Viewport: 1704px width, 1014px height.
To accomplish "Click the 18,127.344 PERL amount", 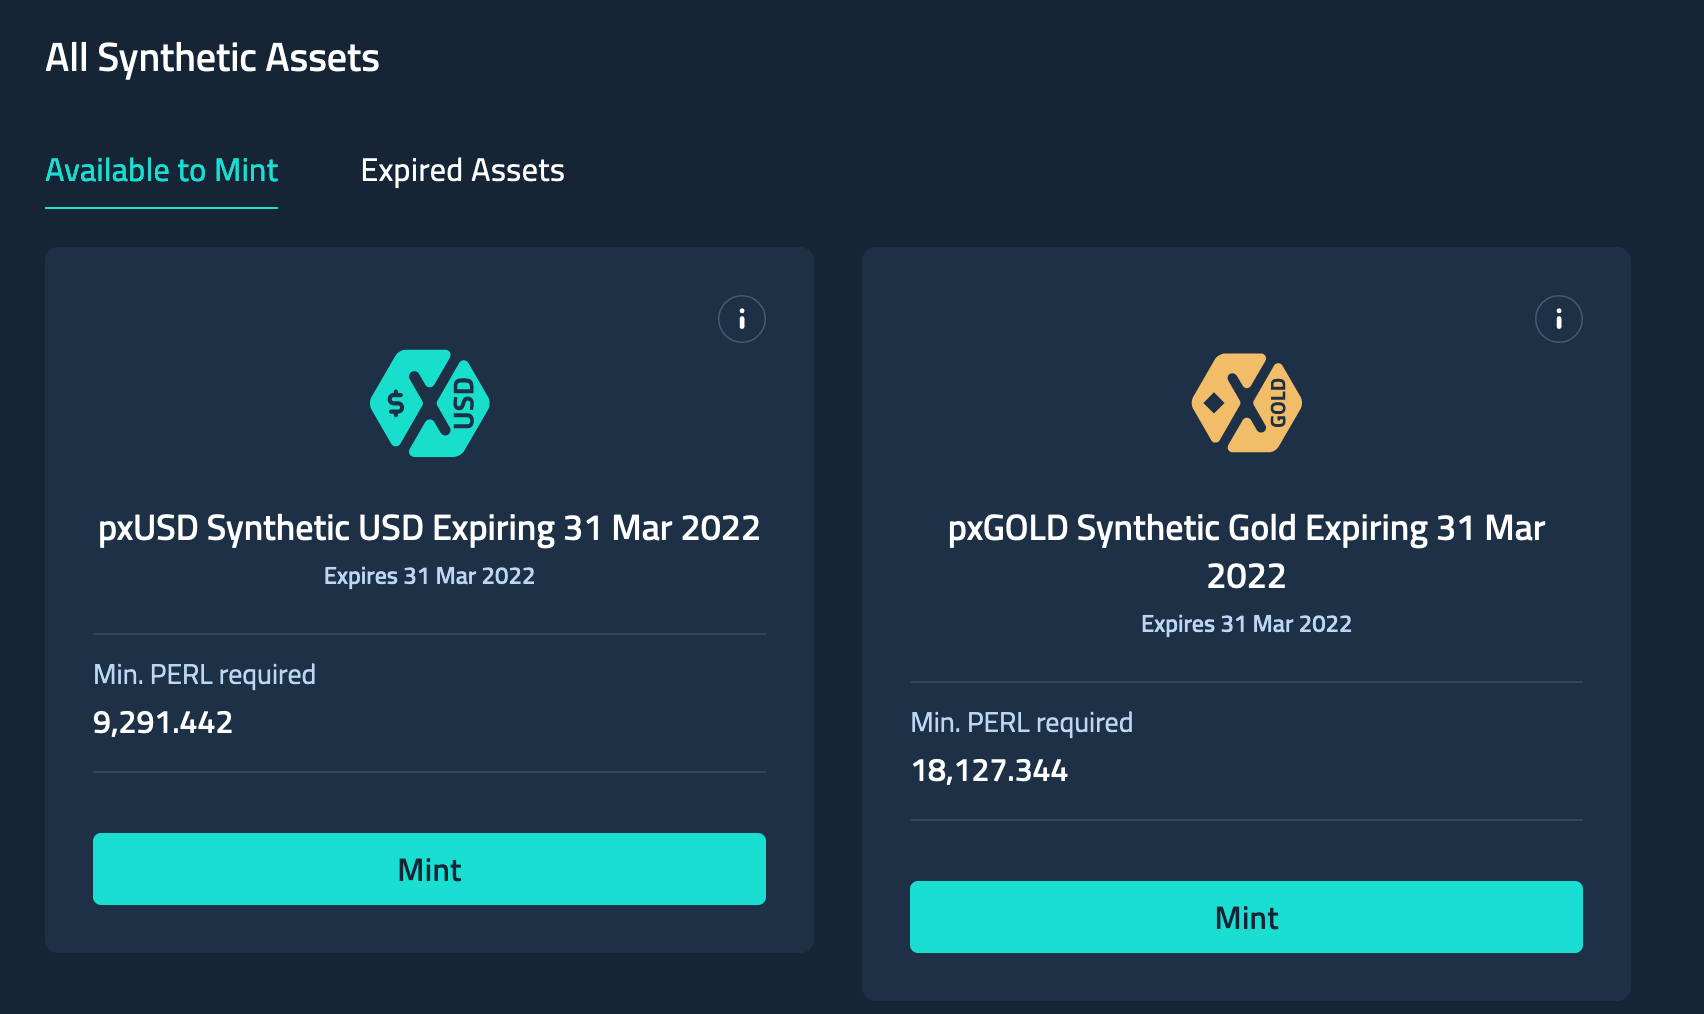I will pos(989,770).
